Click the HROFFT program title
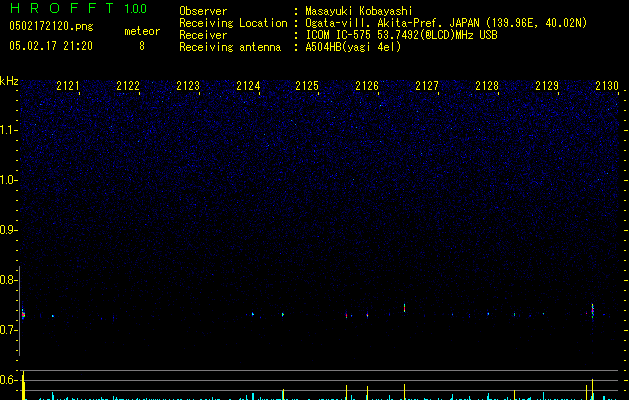The height and width of the screenshot is (400, 629). click(62, 8)
